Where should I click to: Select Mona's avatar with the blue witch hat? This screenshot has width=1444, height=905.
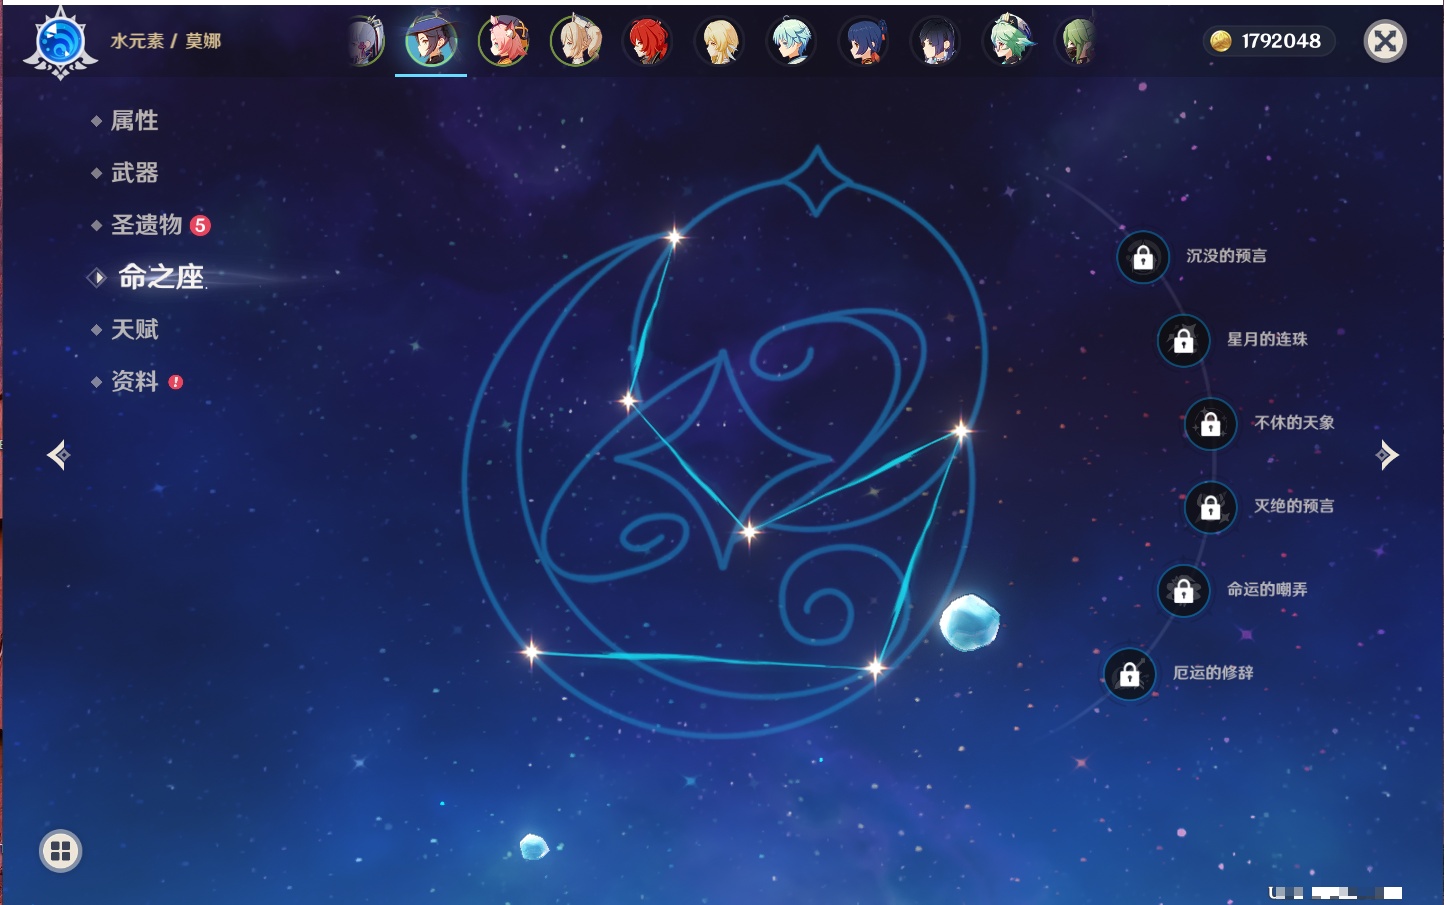(431, 41)
